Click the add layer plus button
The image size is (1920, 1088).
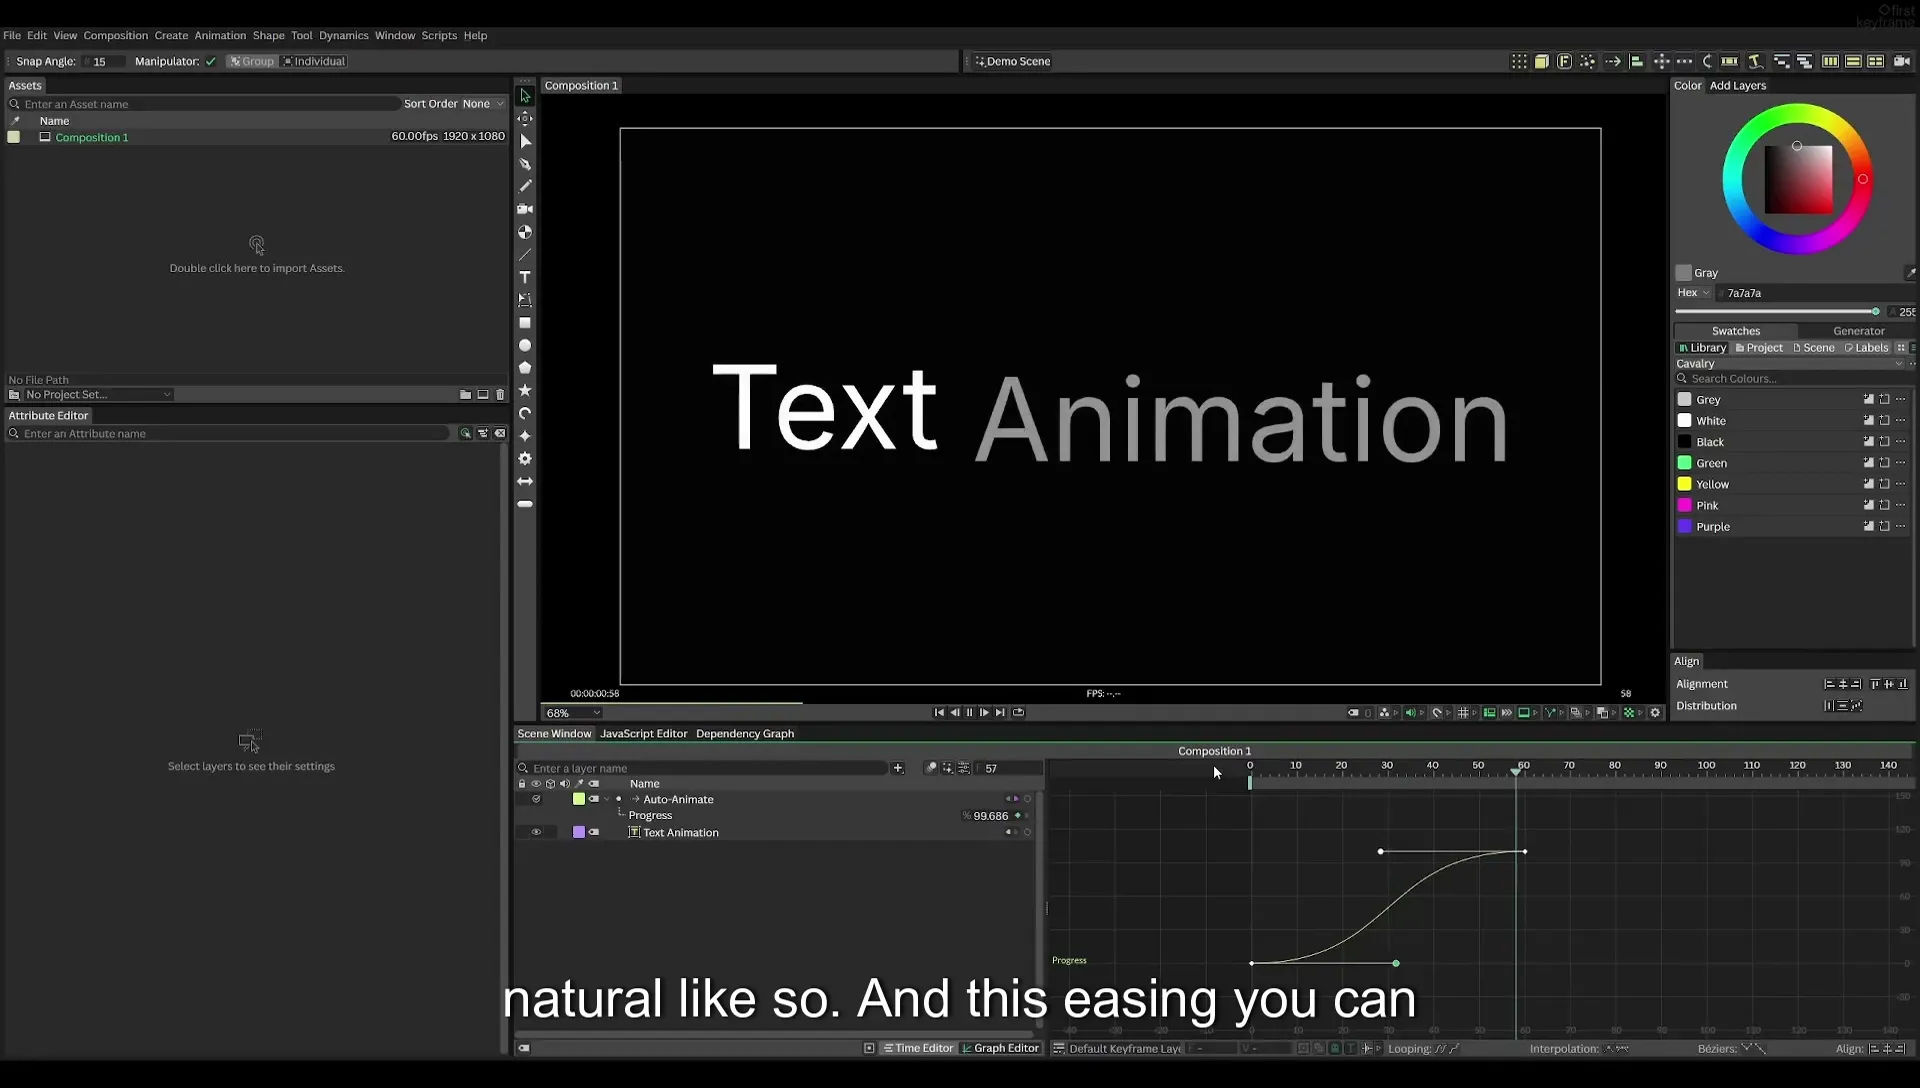point(898,768)
